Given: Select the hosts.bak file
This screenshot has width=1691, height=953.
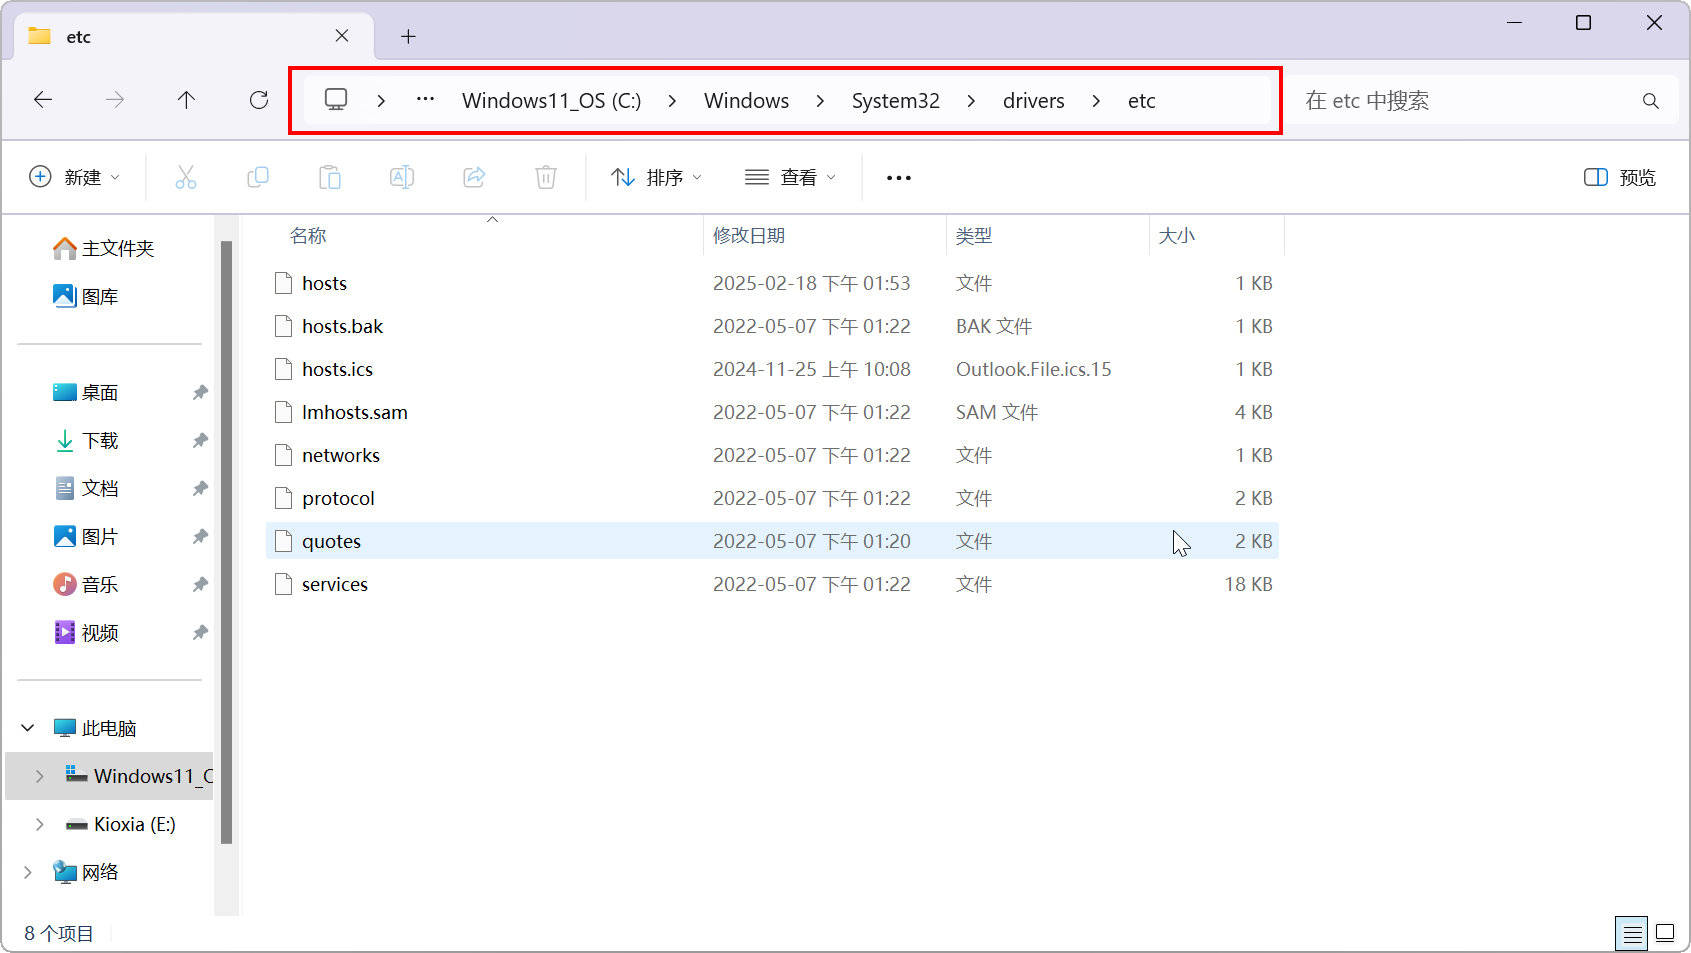Looking at the screenshot, I should (772, 326).
